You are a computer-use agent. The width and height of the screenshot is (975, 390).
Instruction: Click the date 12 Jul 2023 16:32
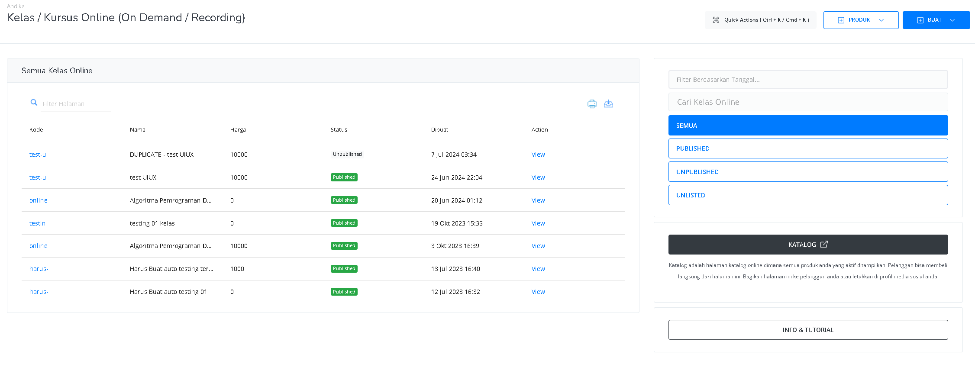pos(455,292)
